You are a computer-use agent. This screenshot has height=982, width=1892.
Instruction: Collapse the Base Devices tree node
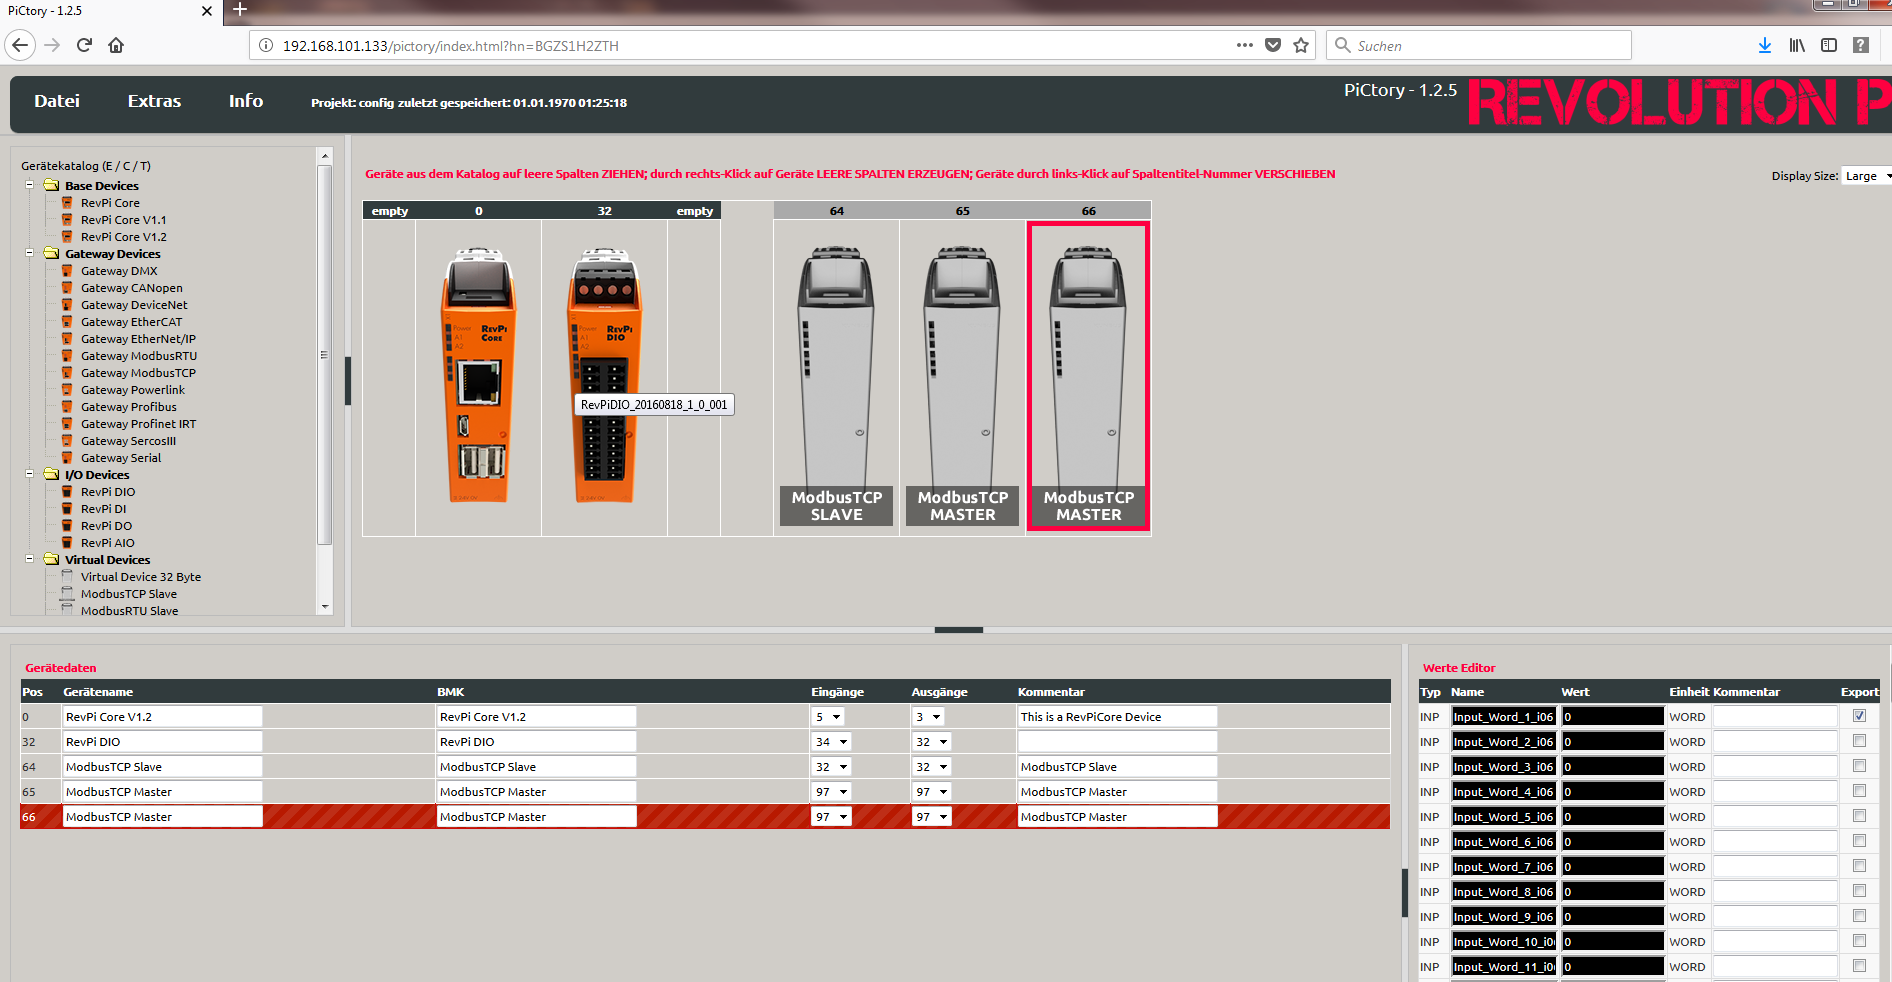point(30,185)
